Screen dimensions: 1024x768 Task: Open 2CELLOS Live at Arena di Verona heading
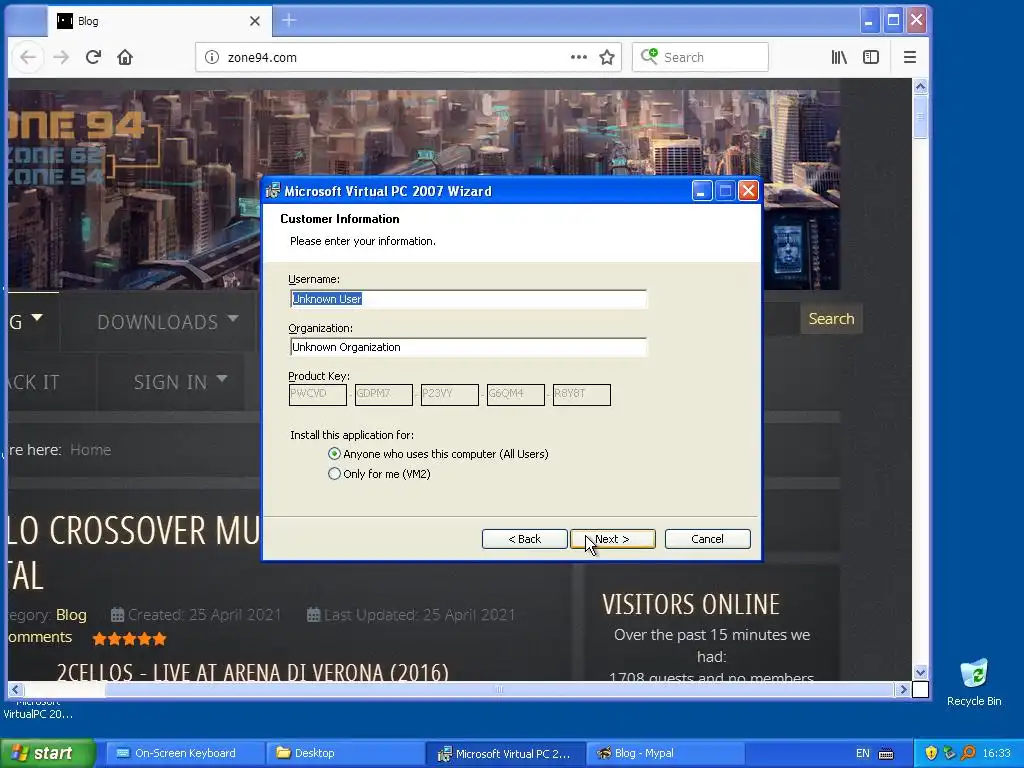(252, 672)
